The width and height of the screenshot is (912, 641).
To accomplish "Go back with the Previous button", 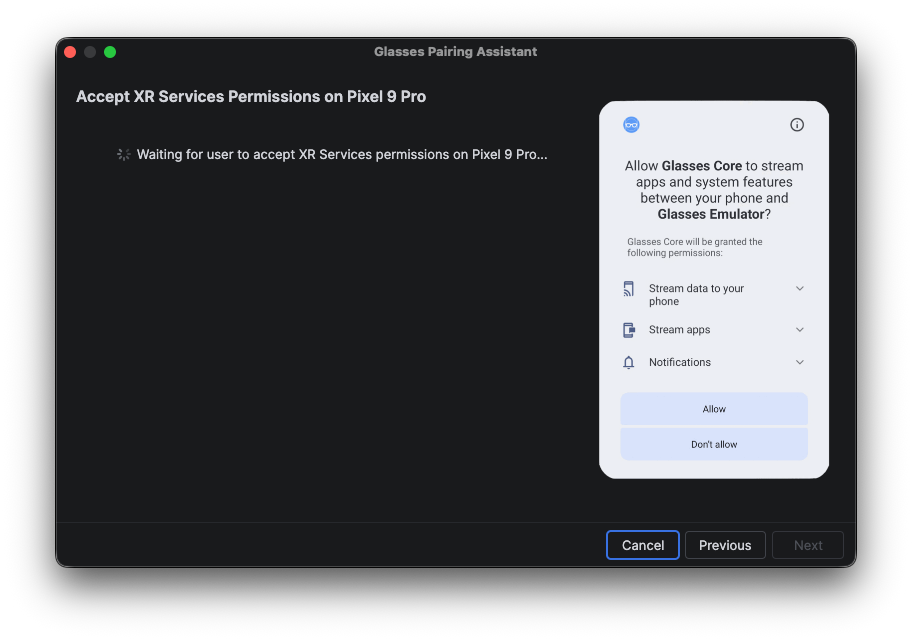I will tap(725, 545).
